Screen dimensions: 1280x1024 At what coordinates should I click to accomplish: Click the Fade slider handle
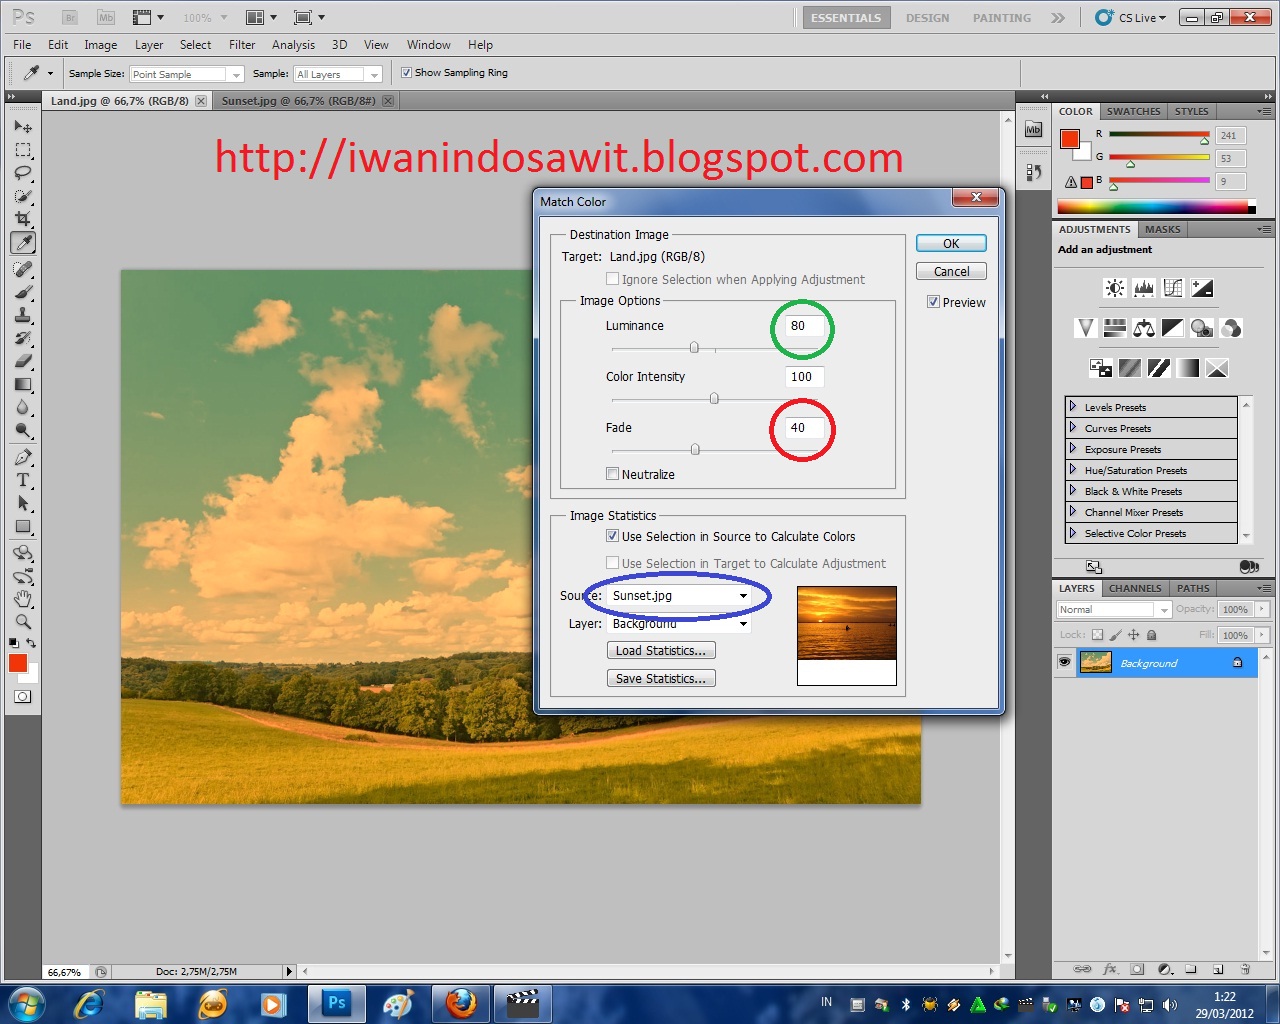[x=695, y=450]
